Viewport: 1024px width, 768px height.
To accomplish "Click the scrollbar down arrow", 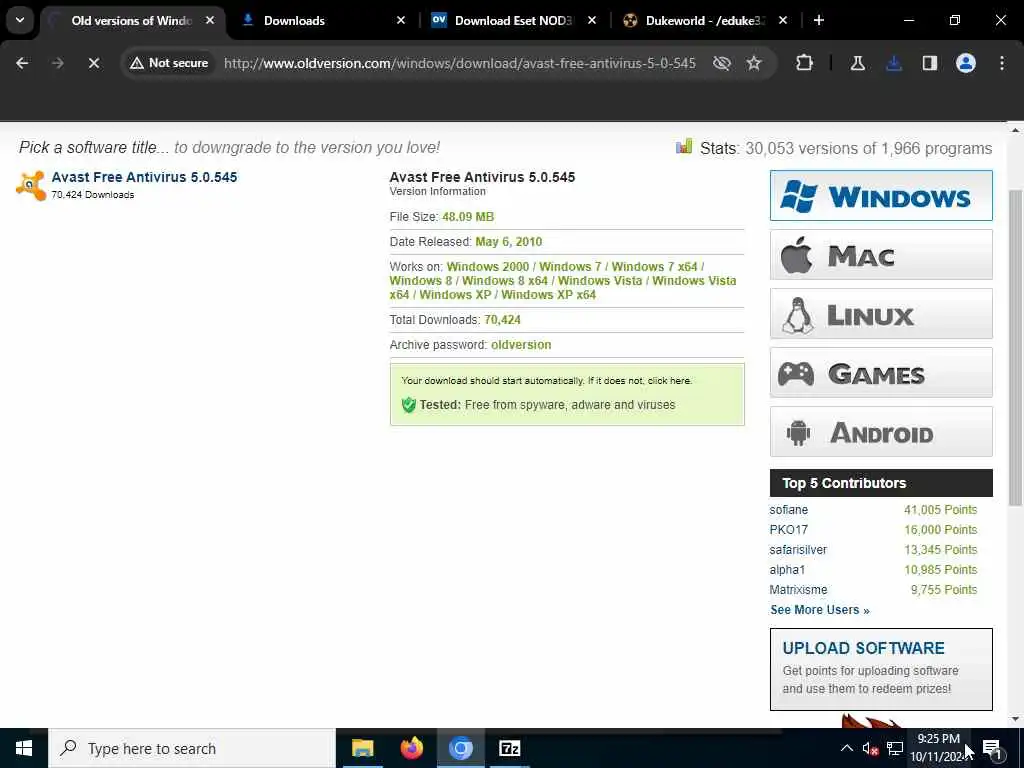I will 1016,719.
